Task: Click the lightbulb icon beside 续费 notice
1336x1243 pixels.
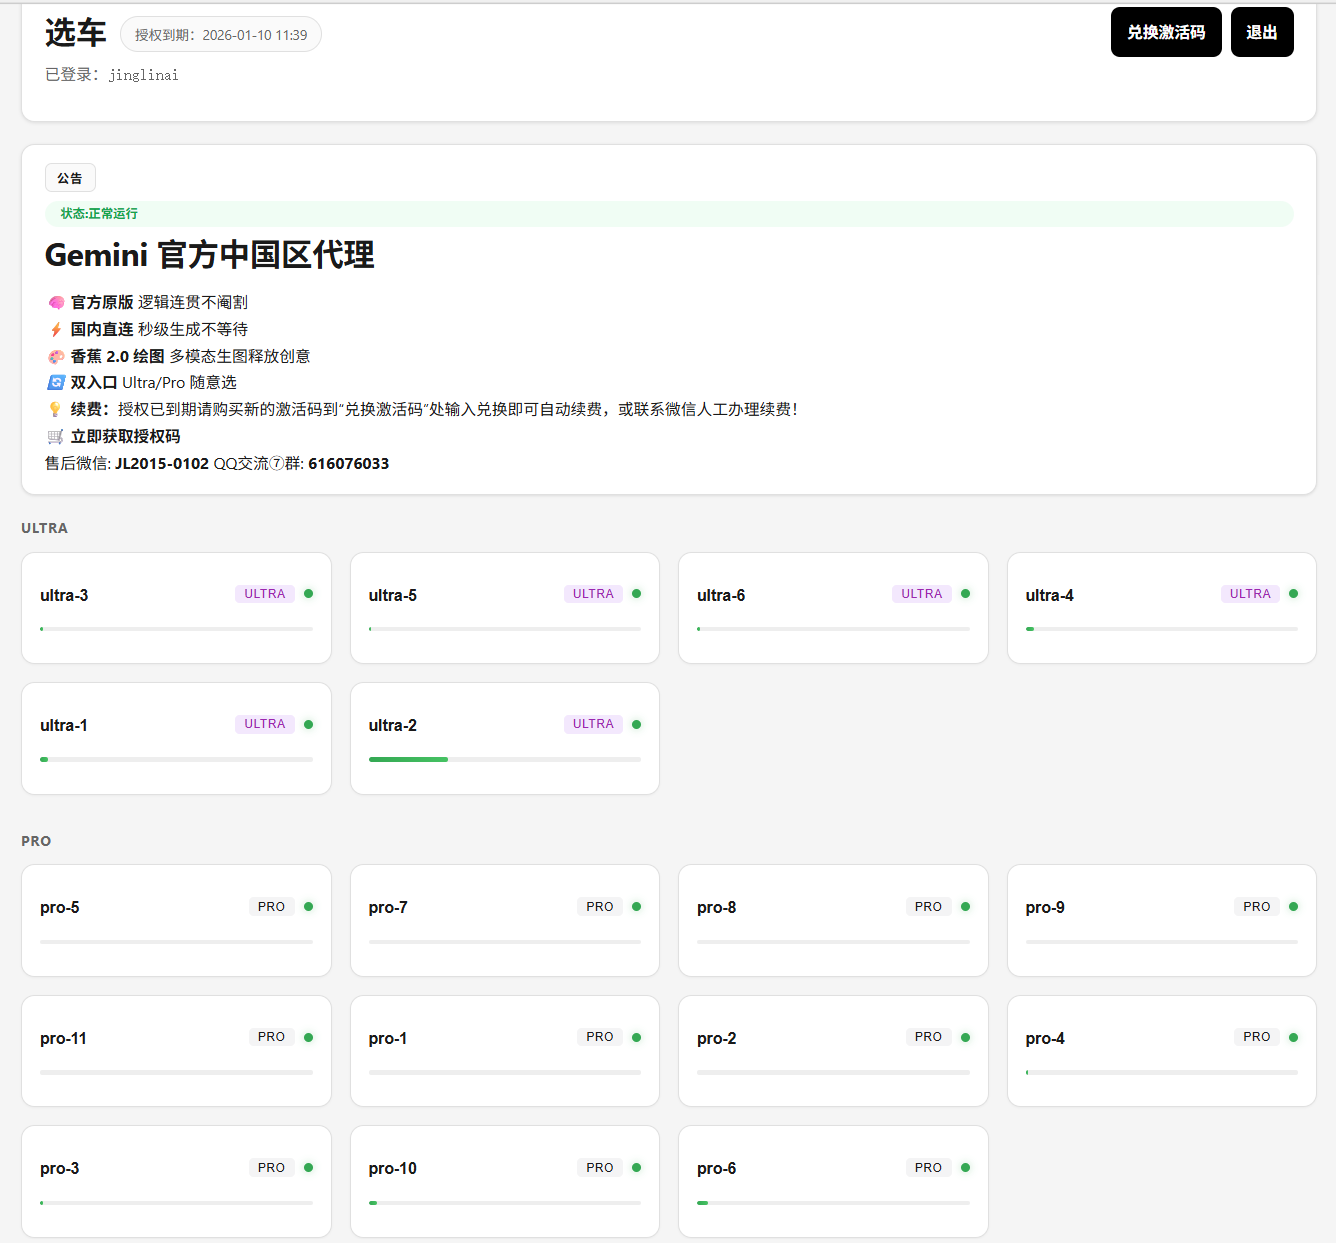Action: pyautogui.click(x=56, y=409)
